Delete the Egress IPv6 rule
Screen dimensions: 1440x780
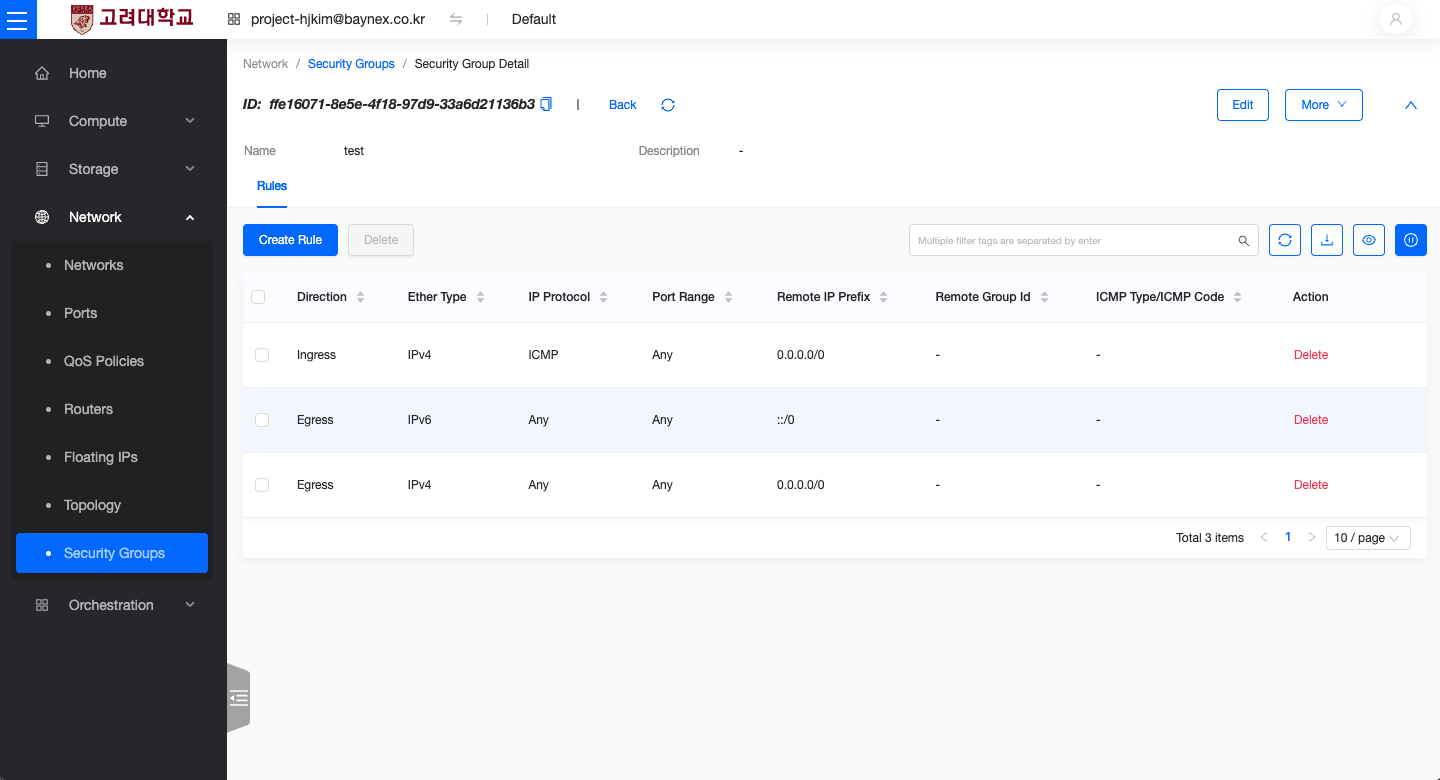pyautogui.click(x=1311, y=420)
